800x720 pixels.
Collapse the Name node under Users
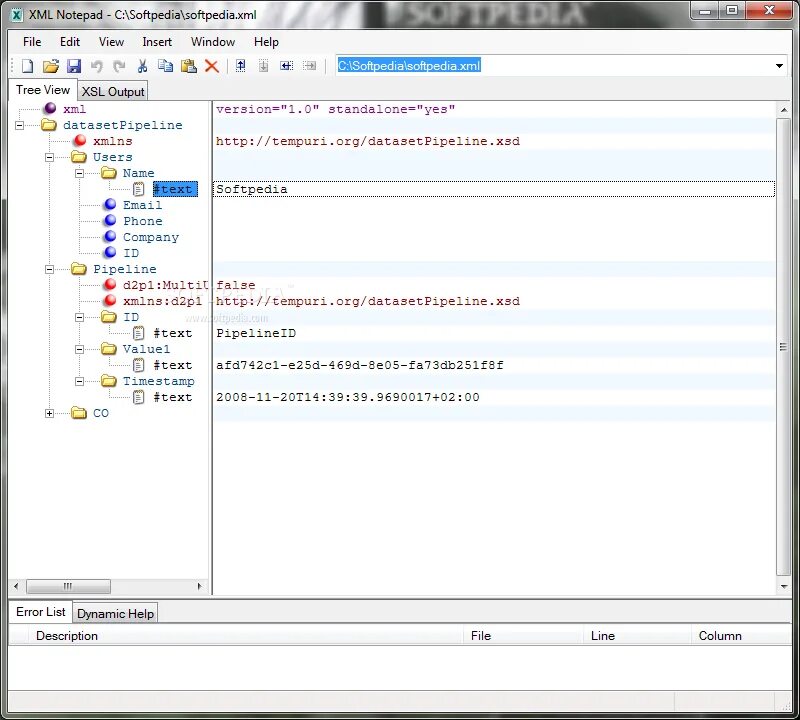[80, 173]
